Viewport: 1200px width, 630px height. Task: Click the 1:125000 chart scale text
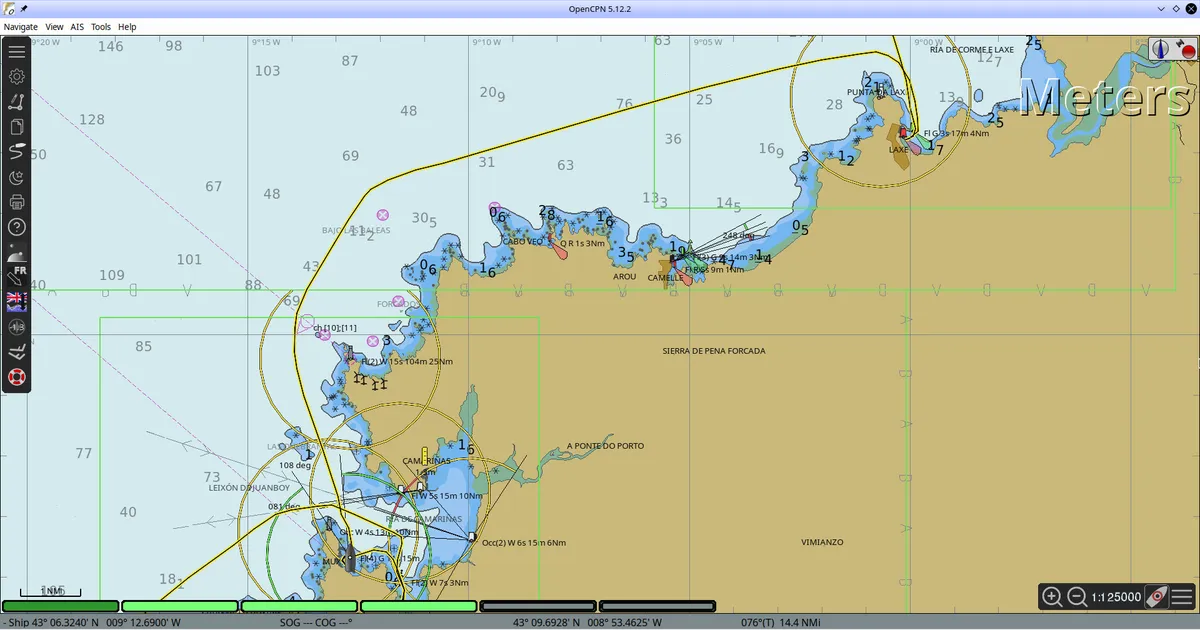pos(1116,597)
